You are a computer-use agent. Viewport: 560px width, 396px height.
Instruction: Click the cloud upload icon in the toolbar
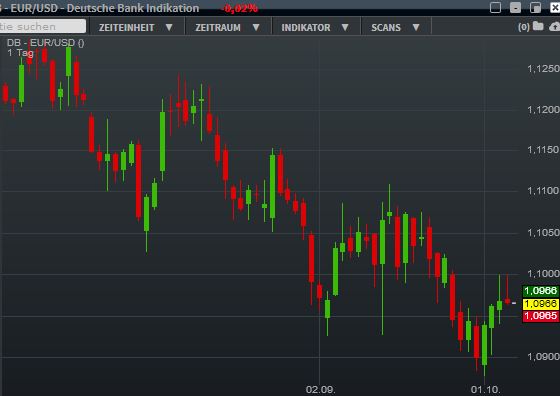tap(555, 26)
